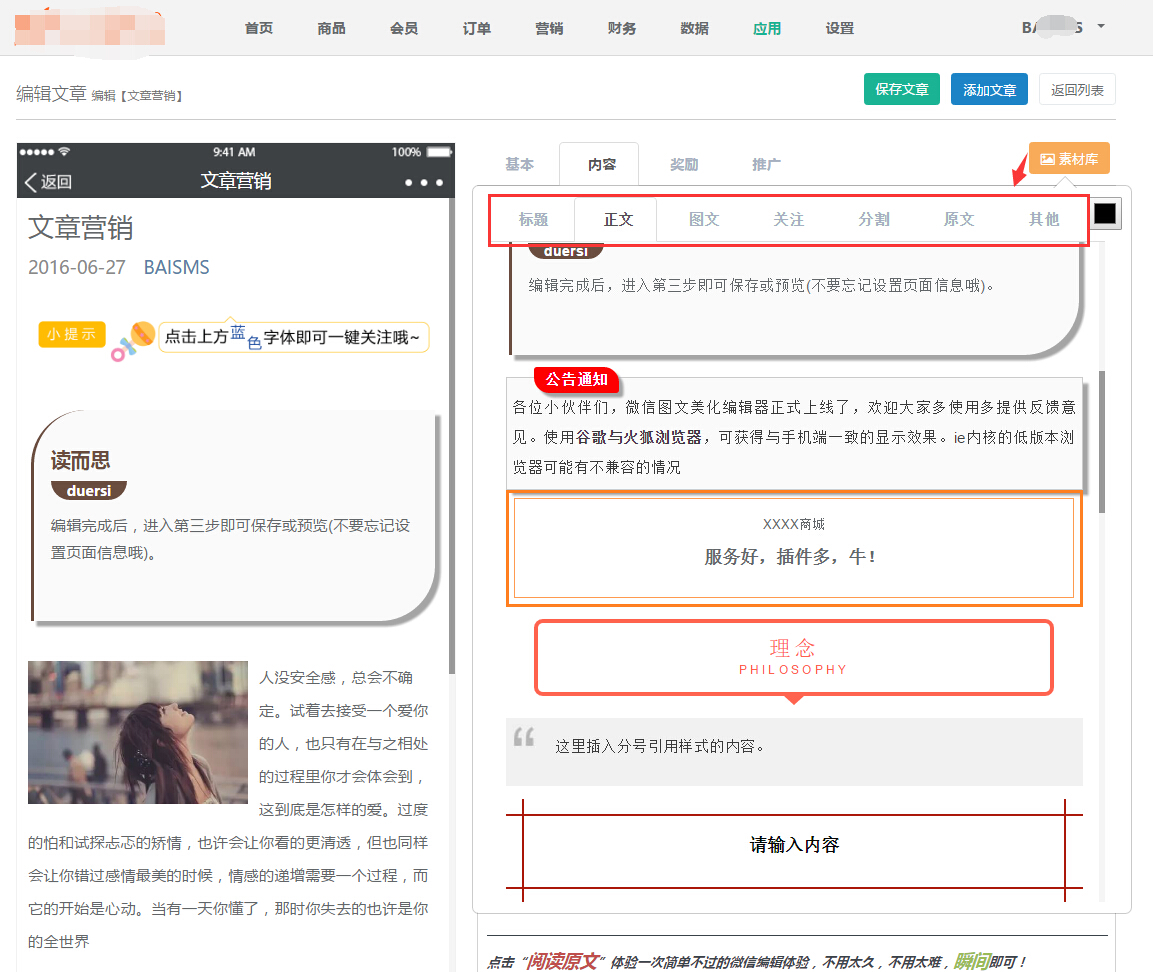This screenshot has width=1153, height=972.
Task: Click the template list vertical scrollbar
Action: point(1102,440)
